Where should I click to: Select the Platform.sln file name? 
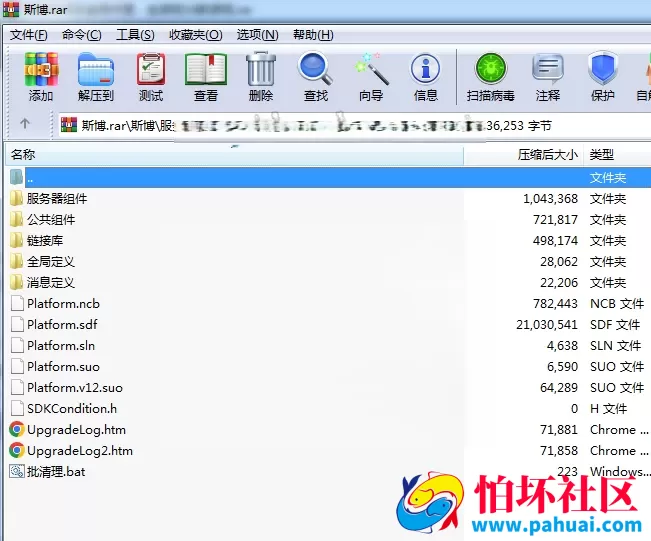click(x=61, y=346)
